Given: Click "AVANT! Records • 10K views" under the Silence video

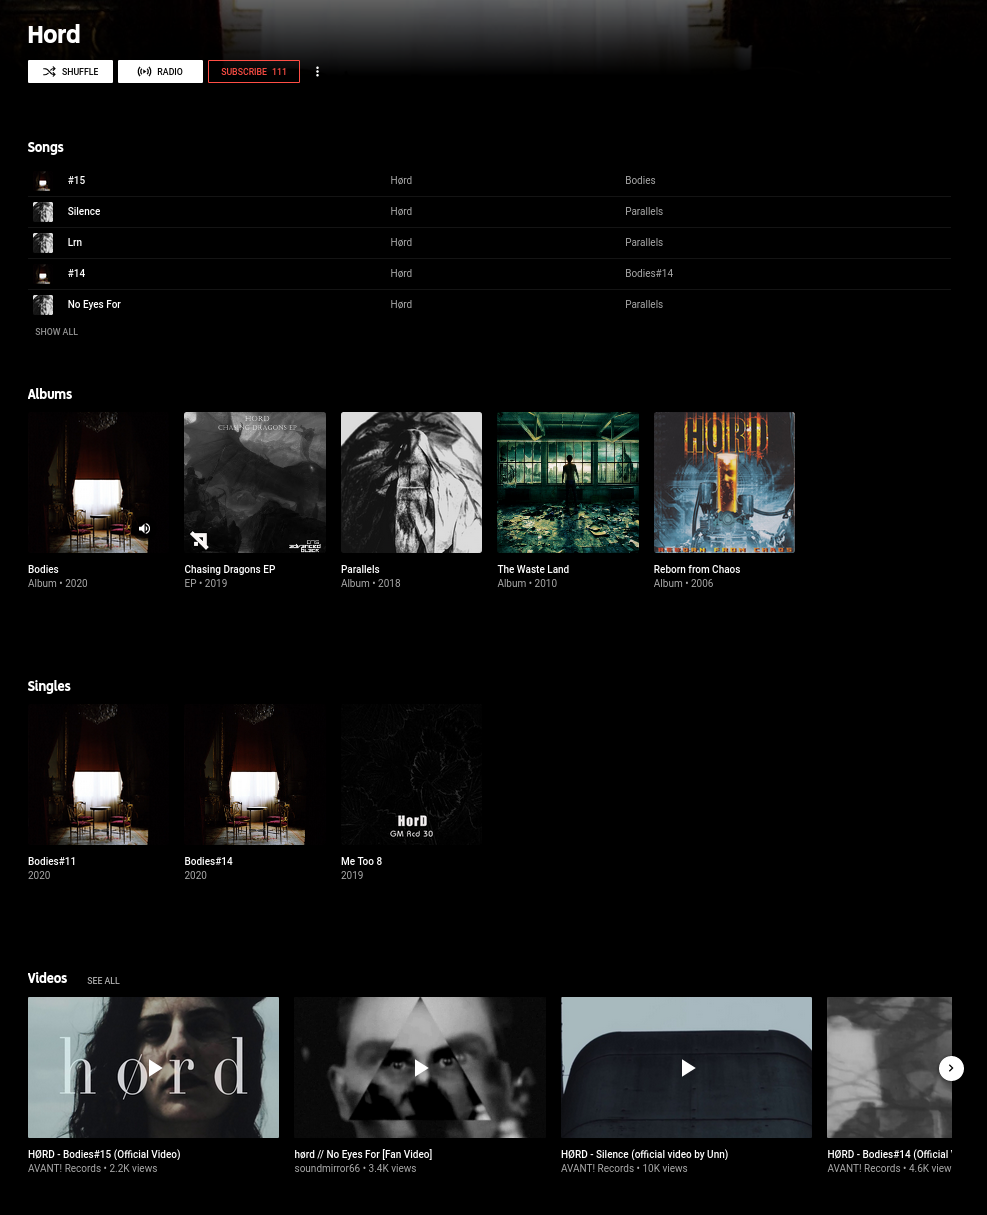Looking at the screenshot, I should (624, 1169).
